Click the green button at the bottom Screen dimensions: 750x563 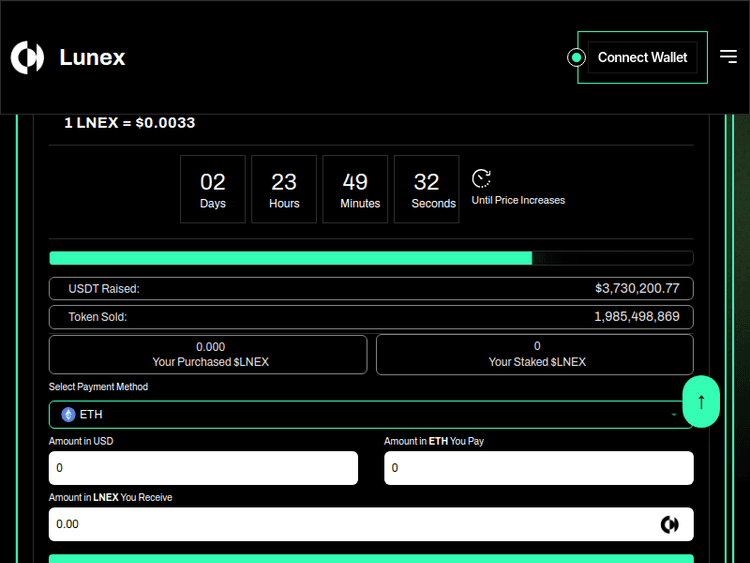click(x=371, y=559)
